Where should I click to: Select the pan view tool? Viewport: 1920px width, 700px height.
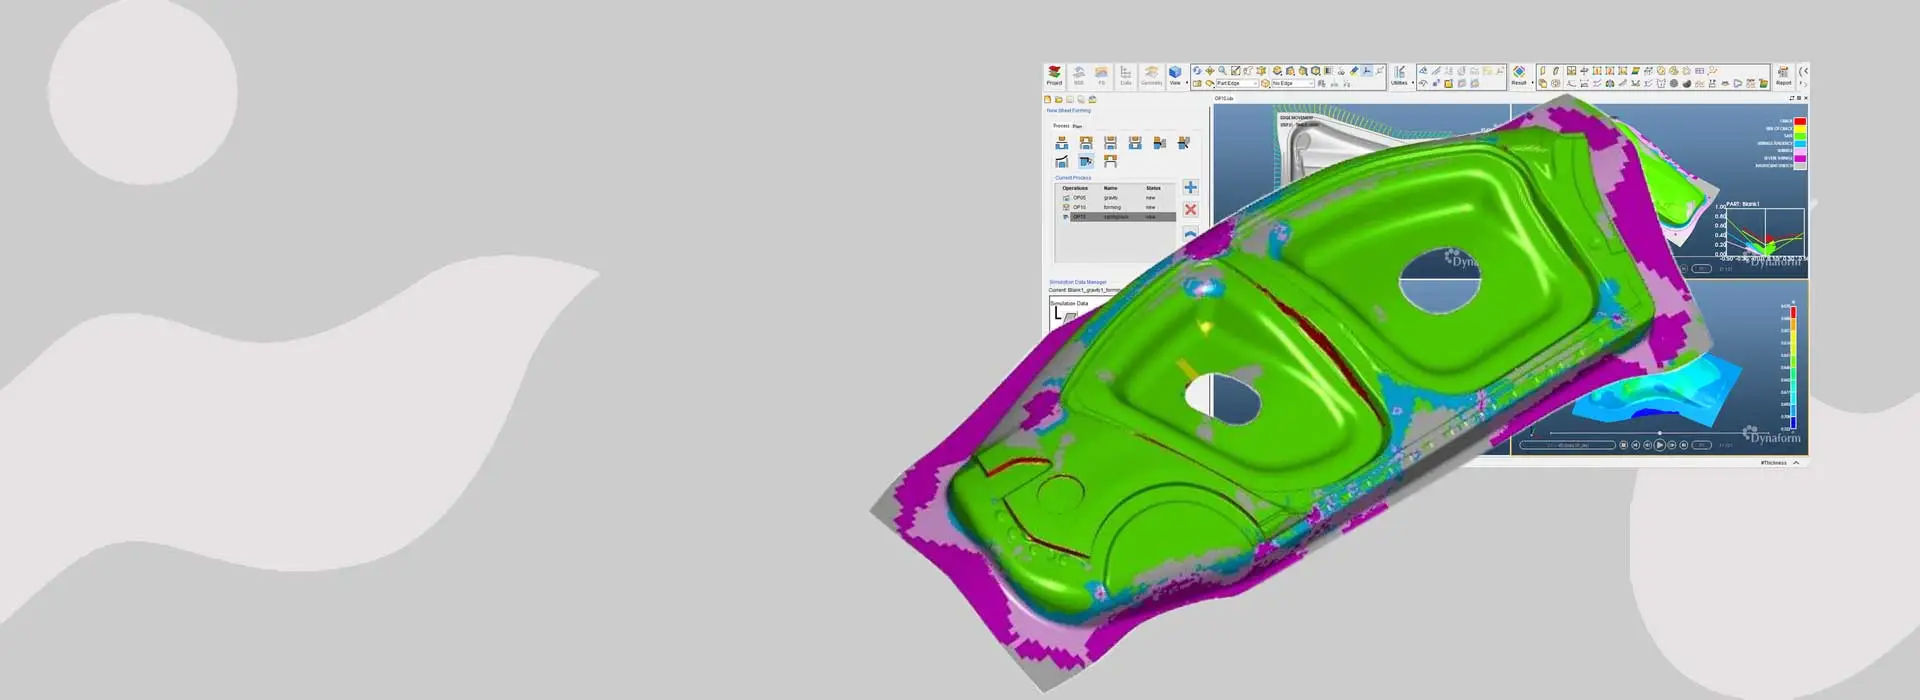pyautogui.click(x=1210, y=71)
